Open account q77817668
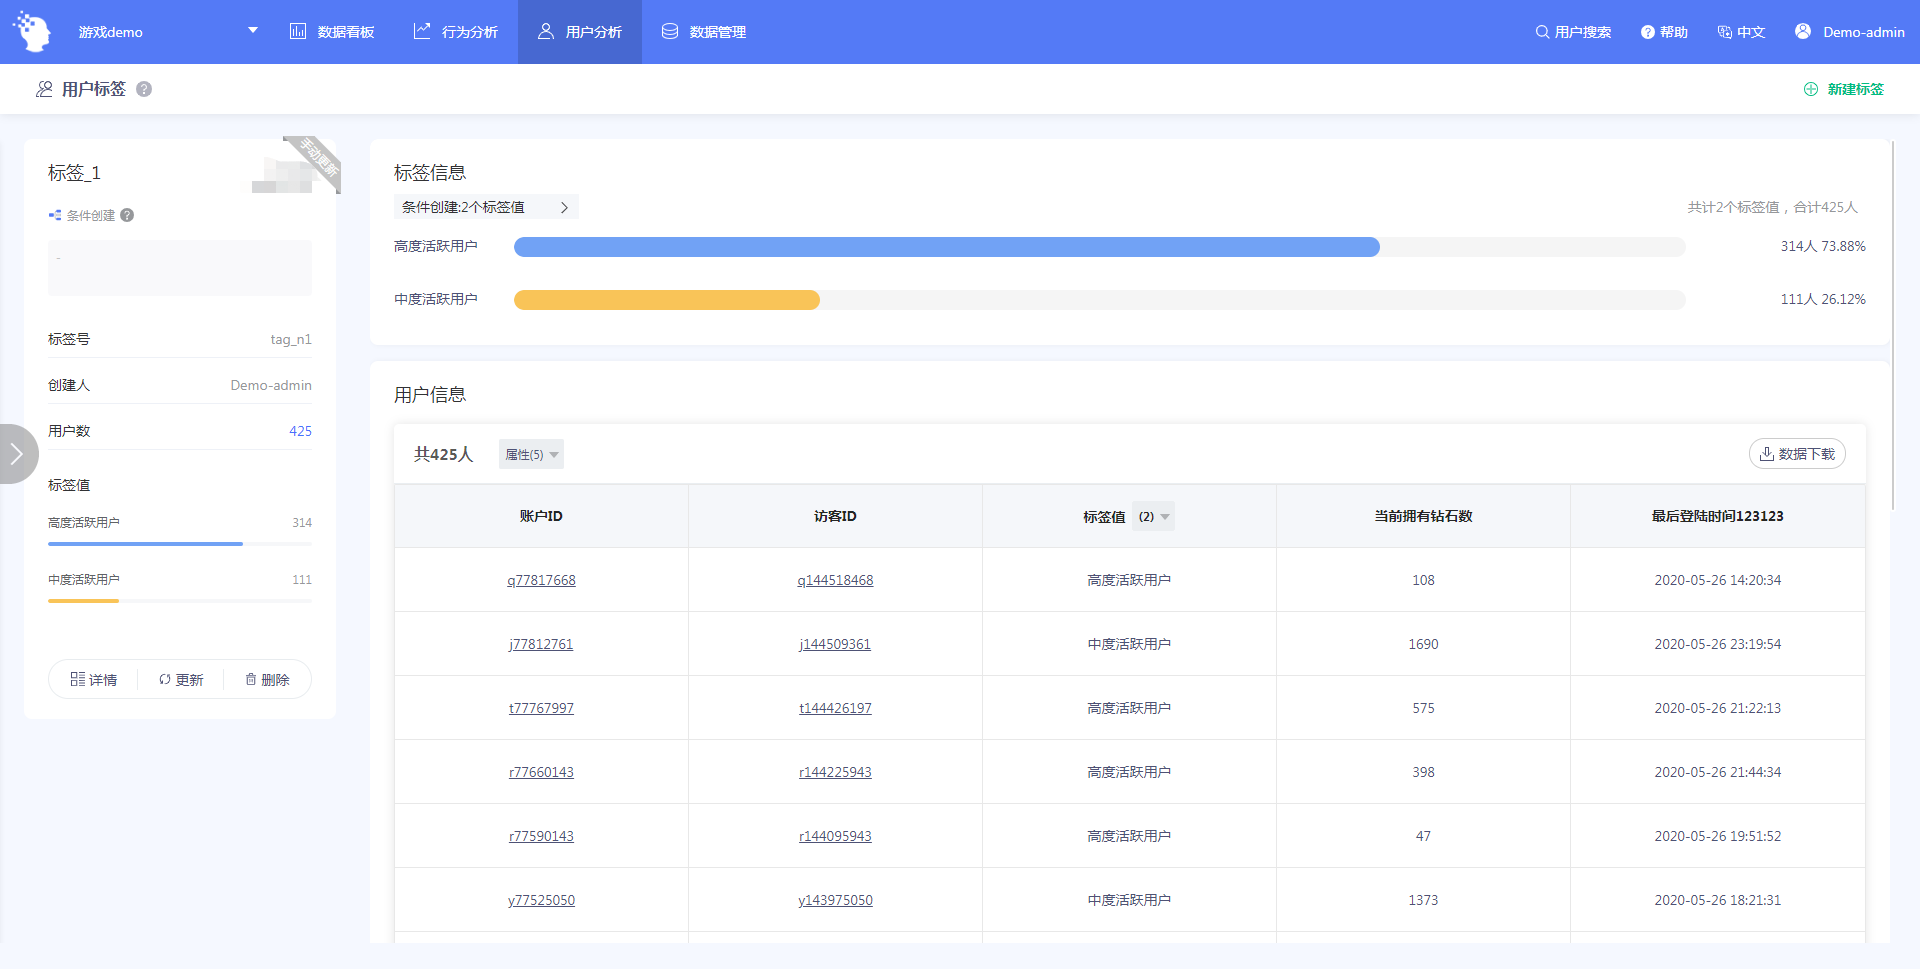Viewport: 1920px width, 969px height. point(541,580)
